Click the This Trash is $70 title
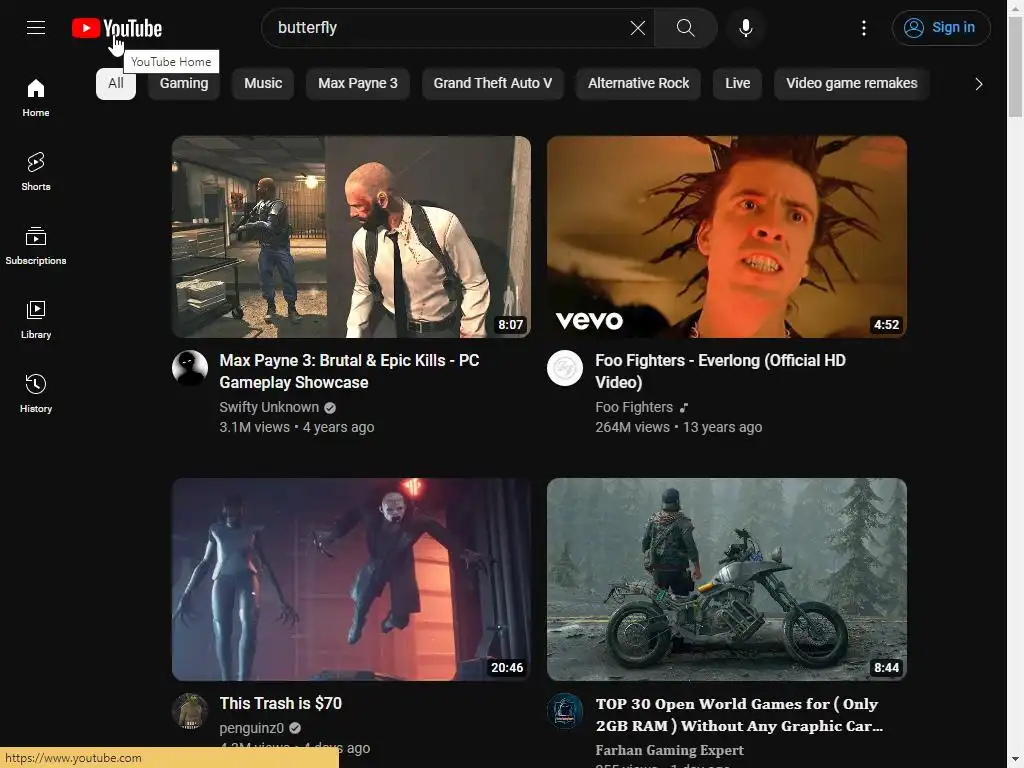 [281, 703]
